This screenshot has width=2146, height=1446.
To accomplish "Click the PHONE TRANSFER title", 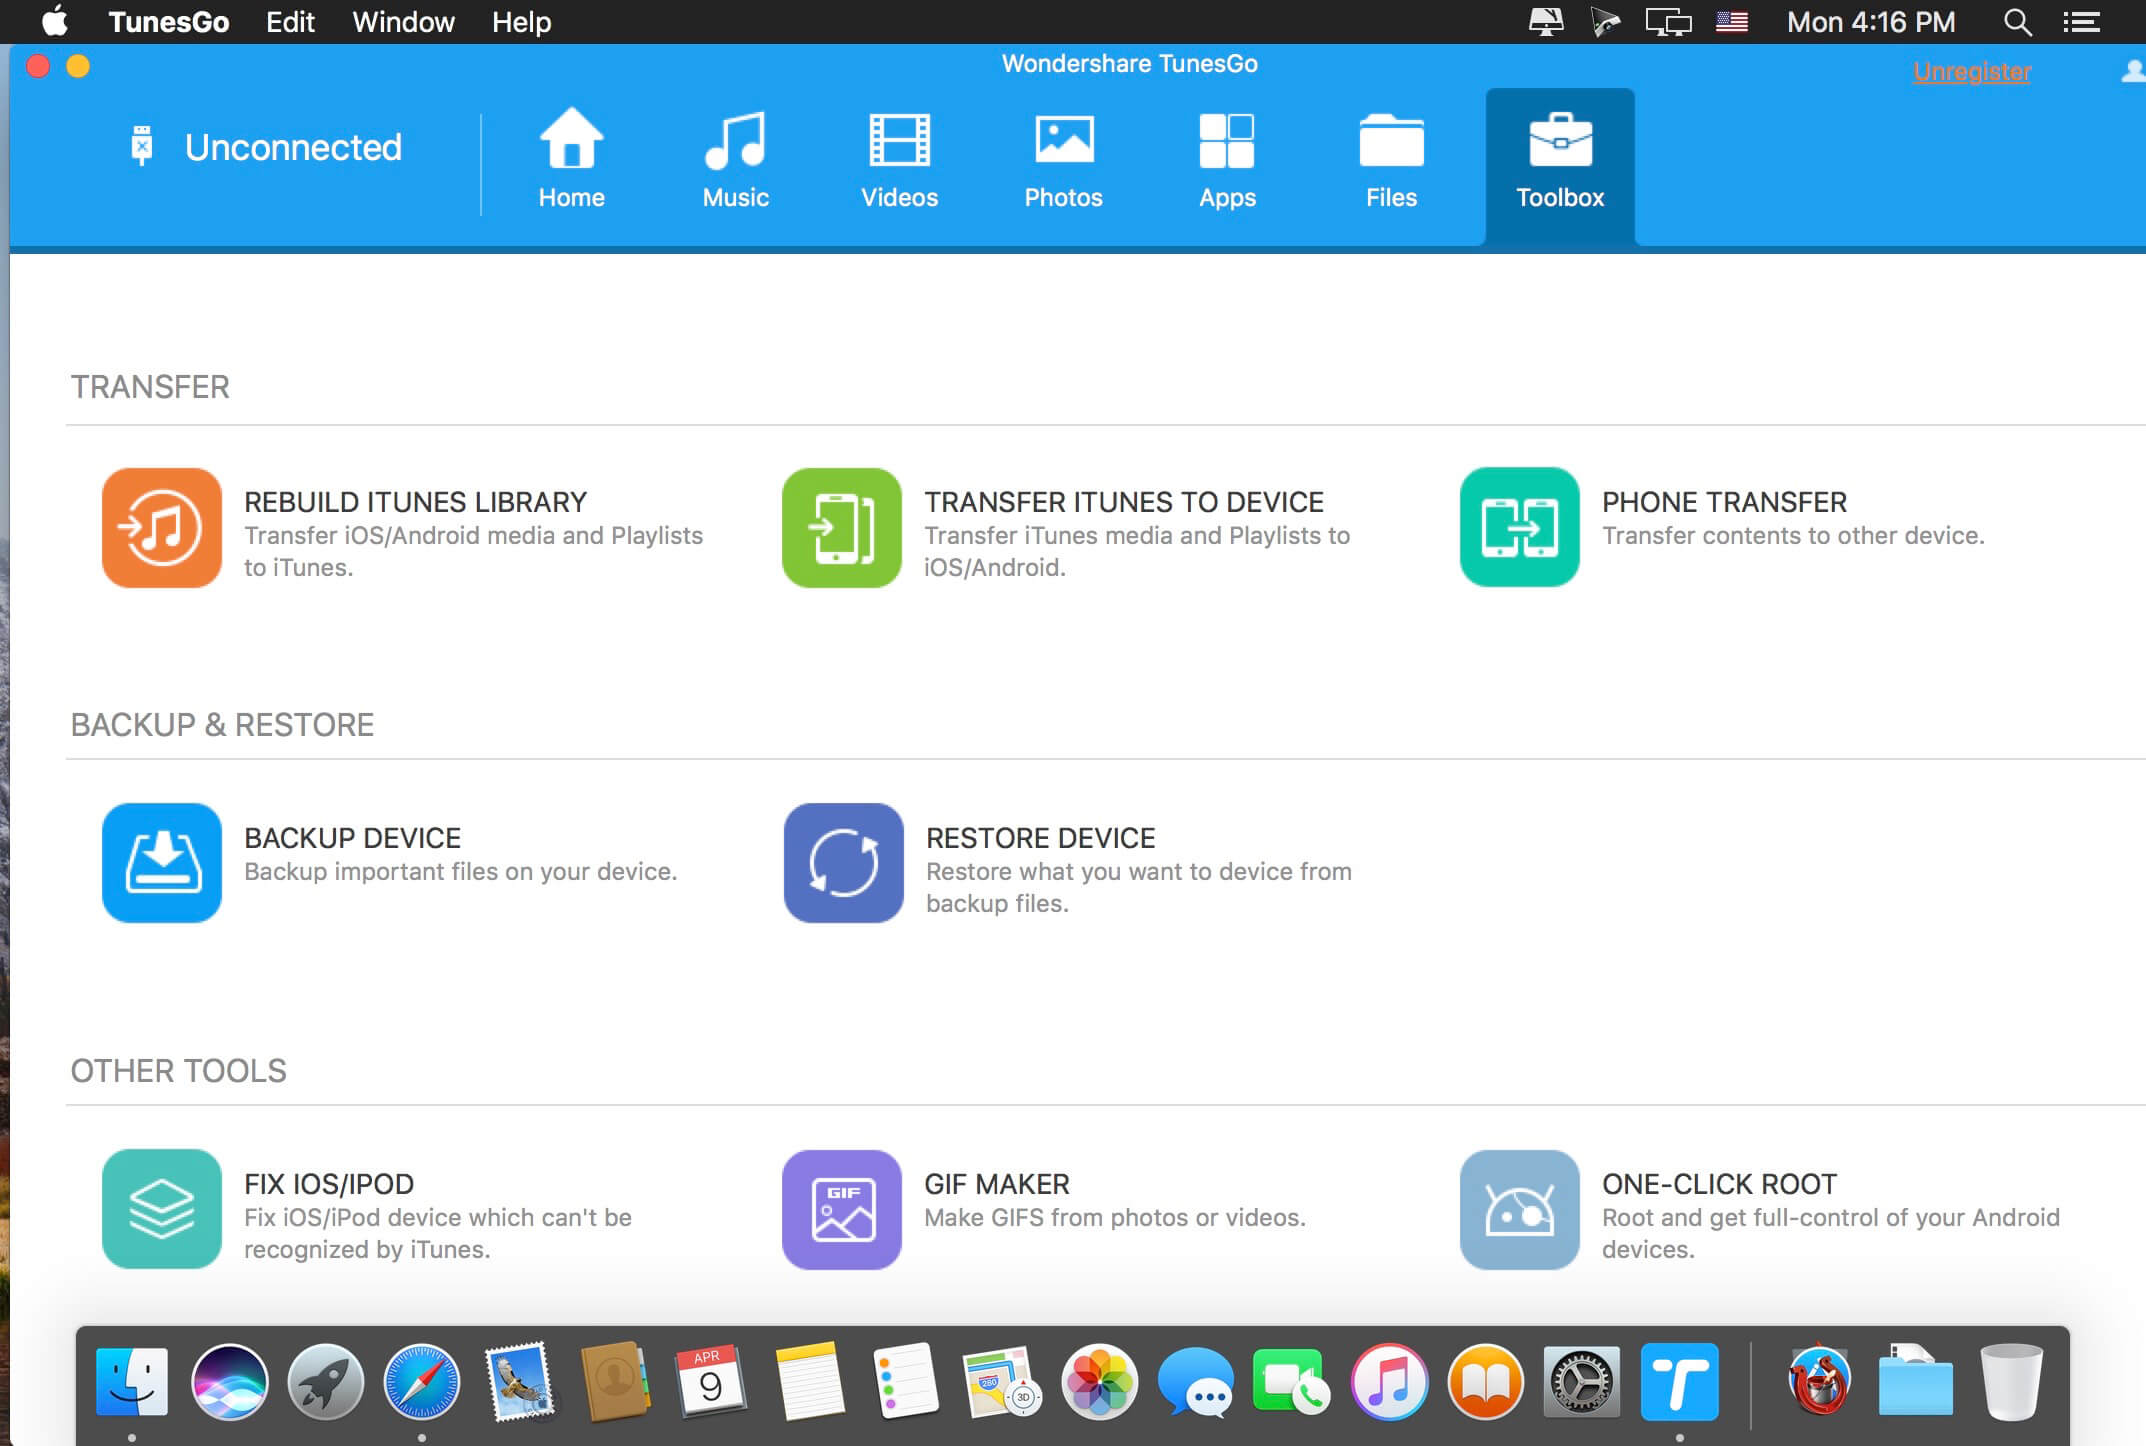I will pos(1725,502).
